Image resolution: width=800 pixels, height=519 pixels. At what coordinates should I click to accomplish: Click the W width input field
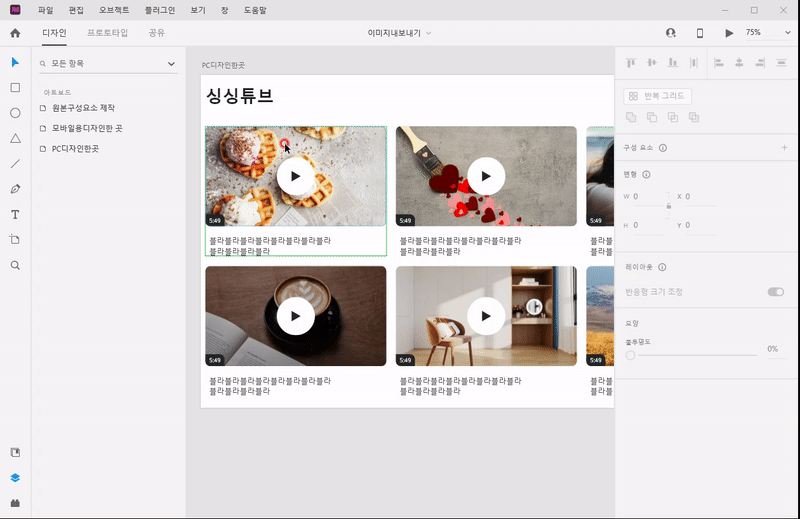point(648,197)
